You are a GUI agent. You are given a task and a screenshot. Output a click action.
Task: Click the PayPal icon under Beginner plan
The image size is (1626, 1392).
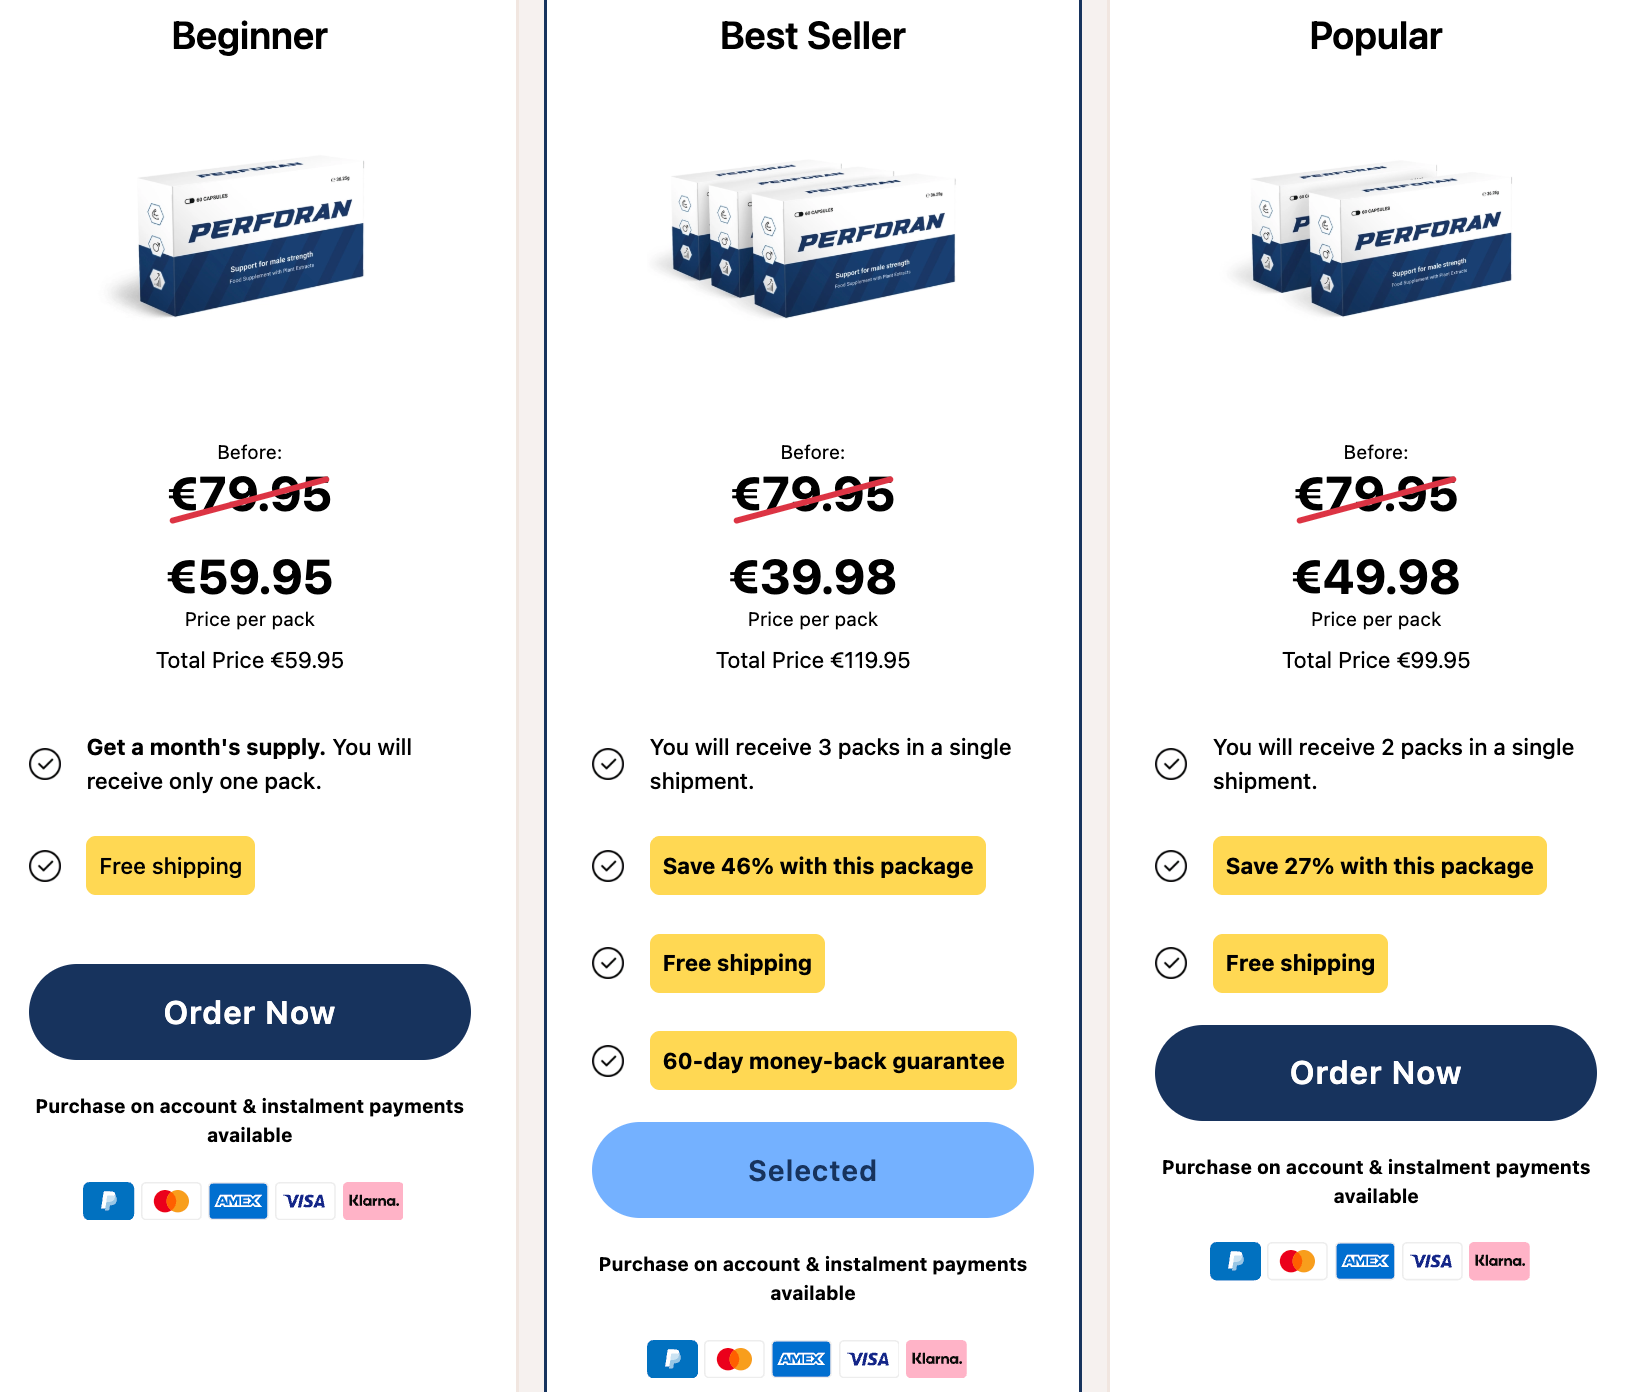coord(108,1201)
